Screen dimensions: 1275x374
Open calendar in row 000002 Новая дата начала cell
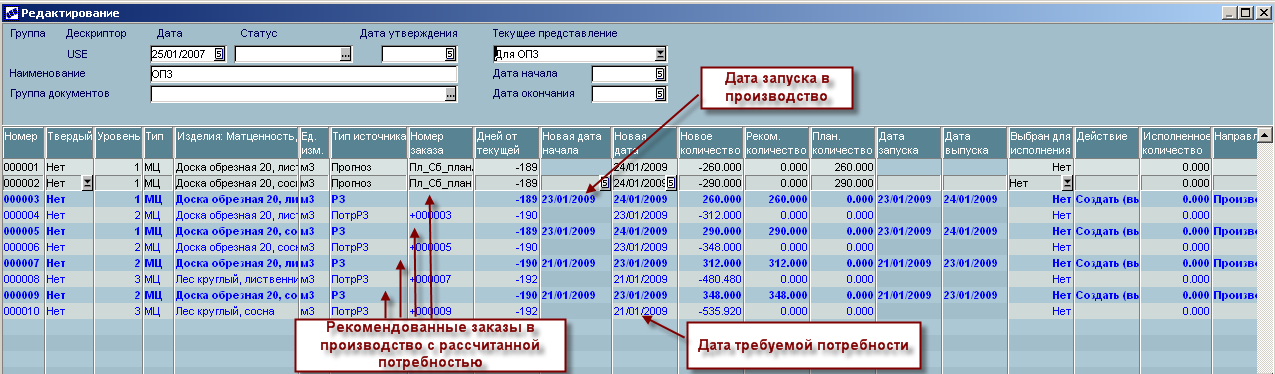[x=604, y=183]
